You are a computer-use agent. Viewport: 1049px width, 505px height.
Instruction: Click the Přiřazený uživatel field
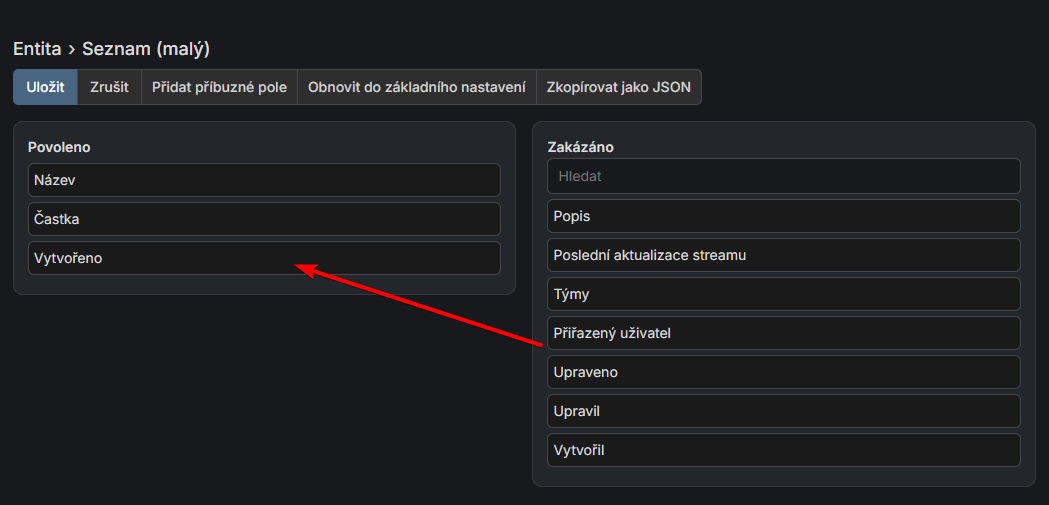(783, 333)
